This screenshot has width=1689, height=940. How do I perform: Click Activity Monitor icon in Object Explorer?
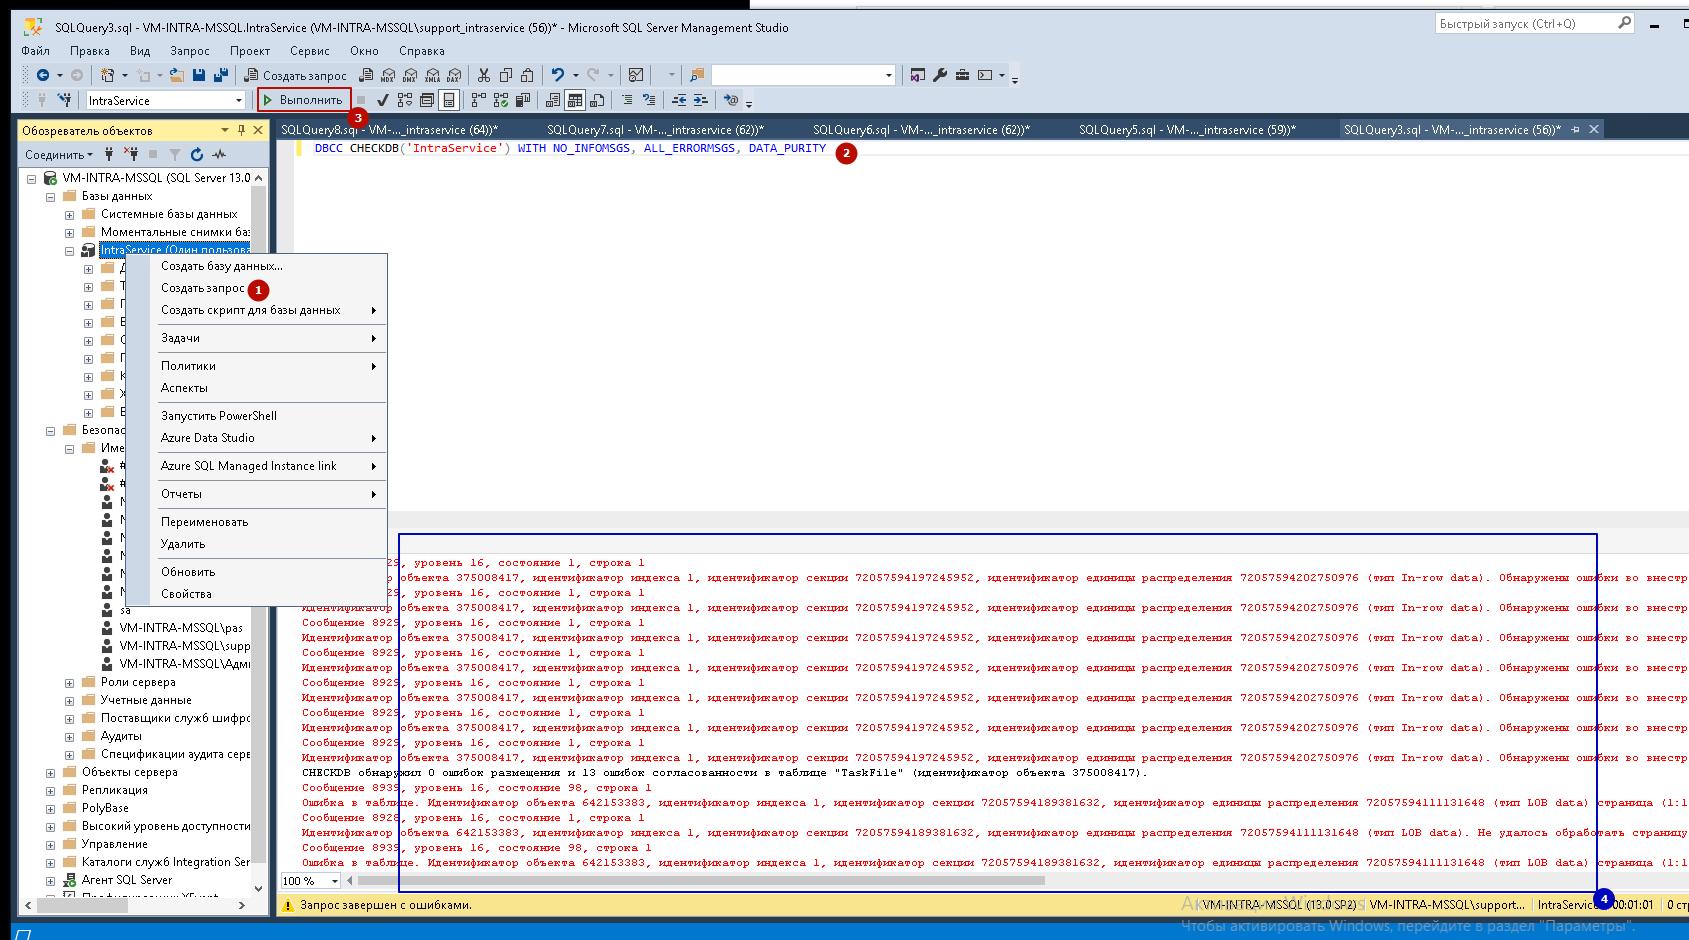[x=219, y=154]
